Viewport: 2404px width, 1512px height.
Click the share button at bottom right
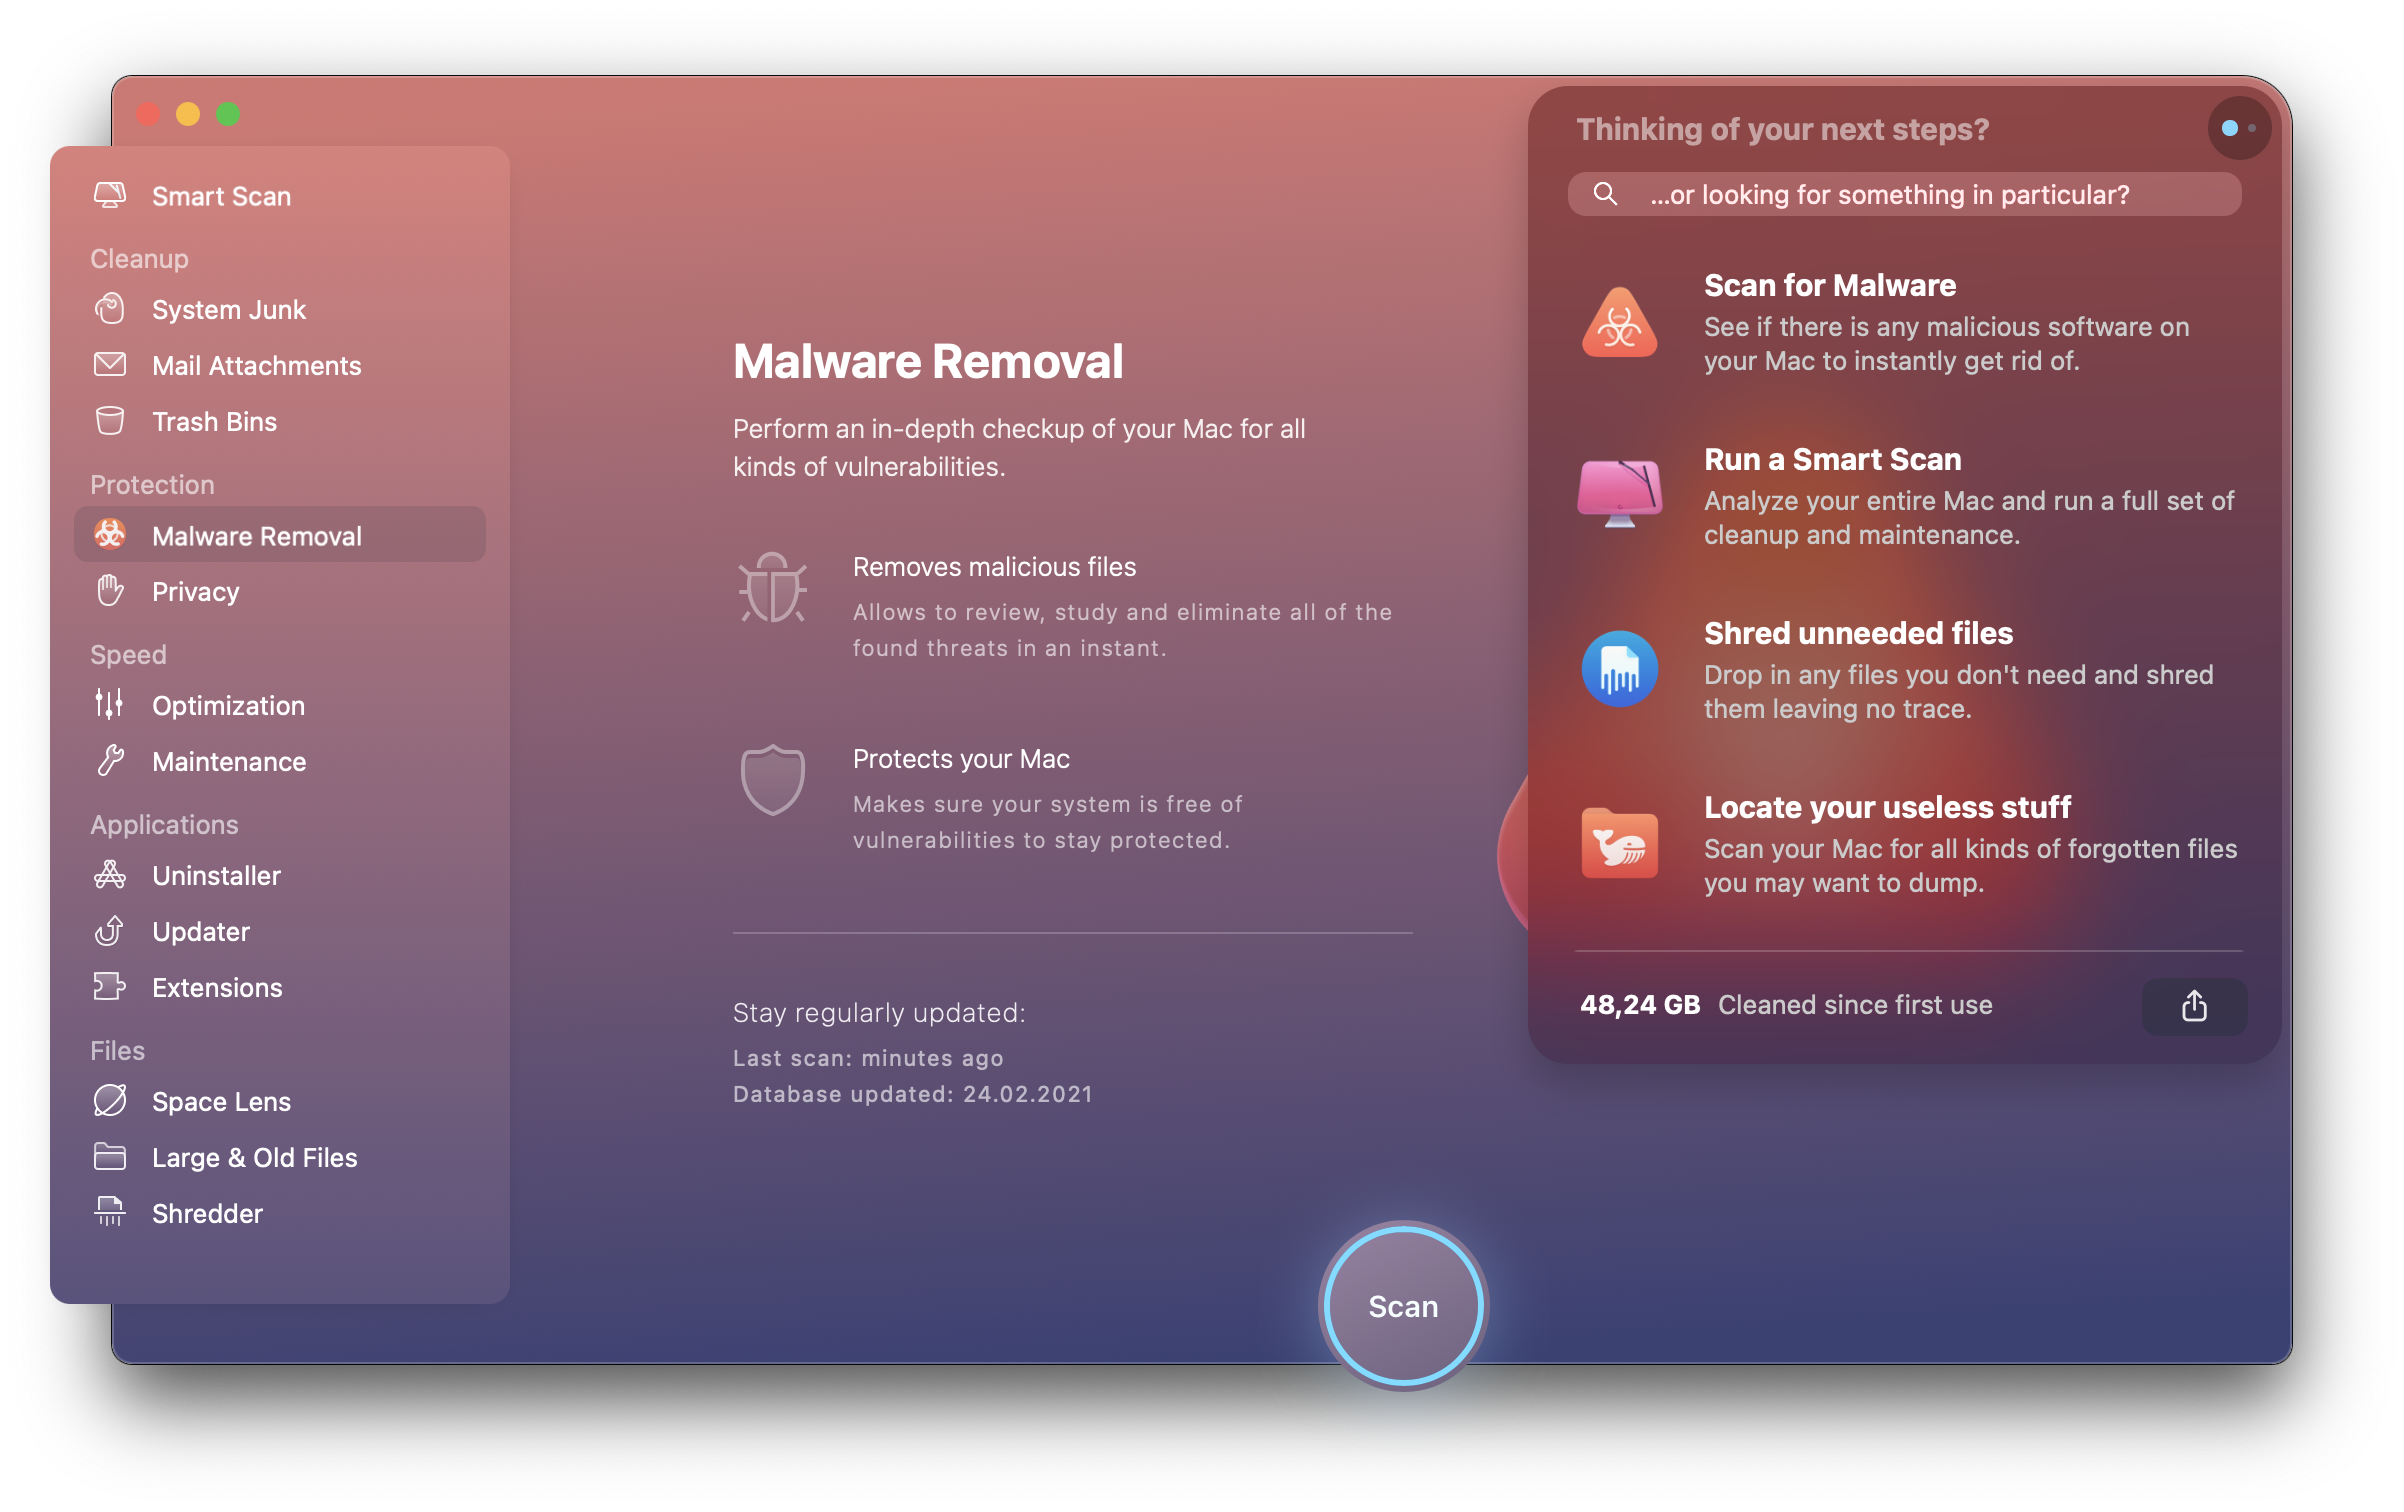click(x=2193, y=1003)
